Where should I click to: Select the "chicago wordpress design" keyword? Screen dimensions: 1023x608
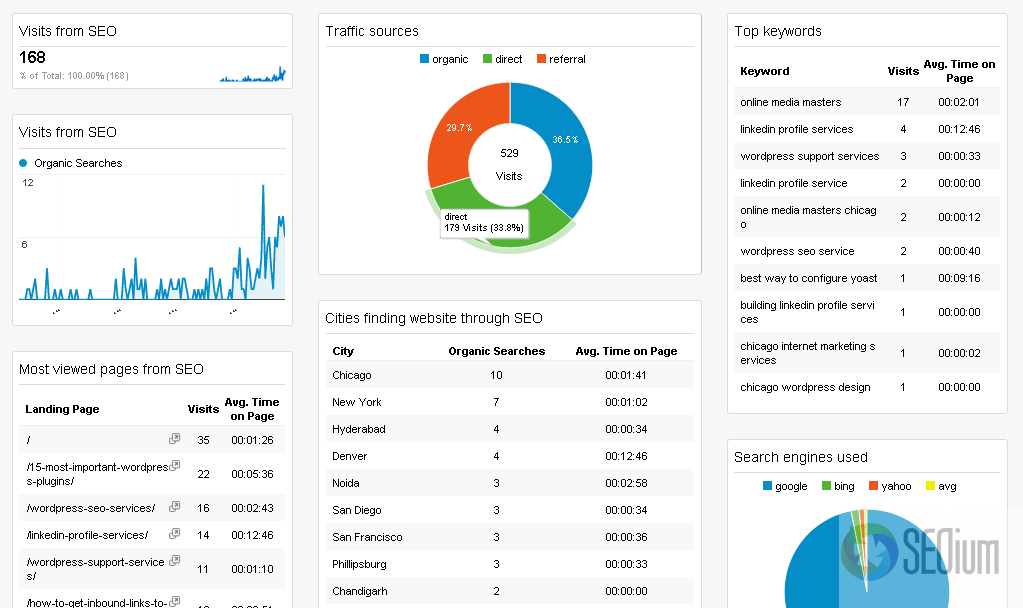(805, 388)
